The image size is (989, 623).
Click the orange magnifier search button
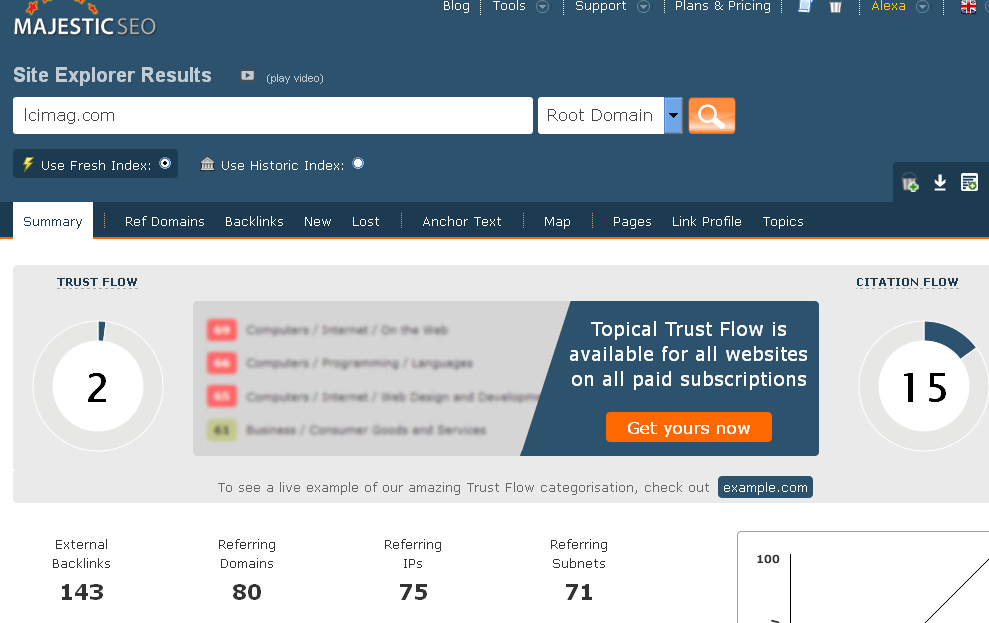pos(711,115)
